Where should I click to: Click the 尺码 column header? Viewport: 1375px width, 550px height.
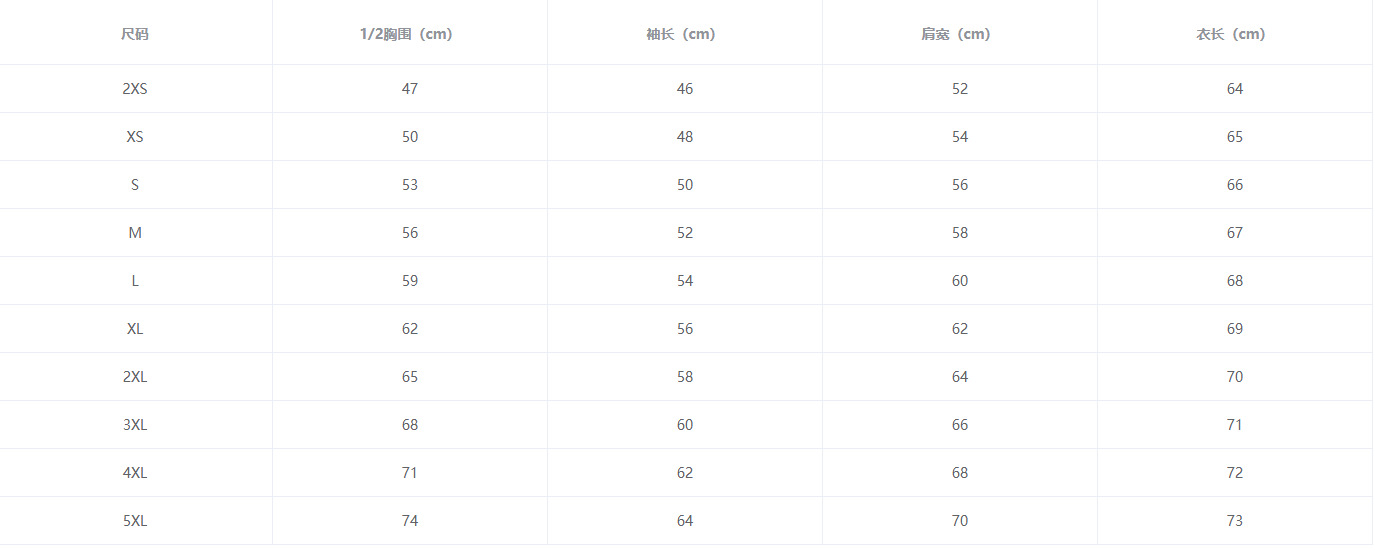[135, 34]
